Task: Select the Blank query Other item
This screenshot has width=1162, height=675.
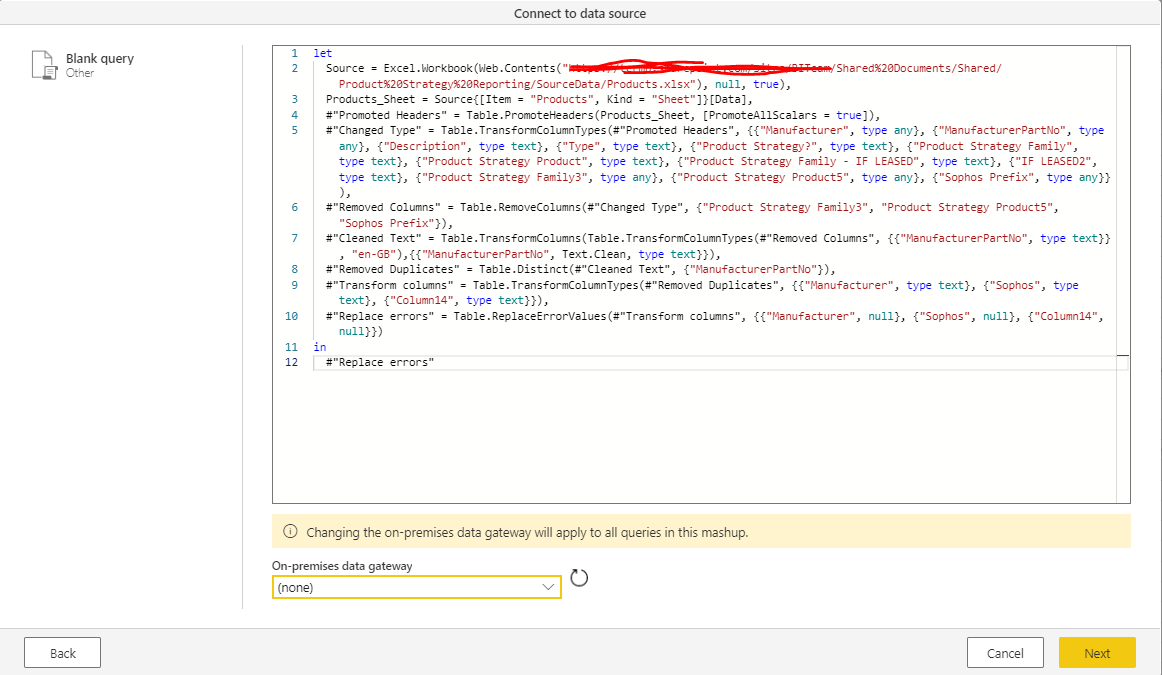Action: coord(83,64)
